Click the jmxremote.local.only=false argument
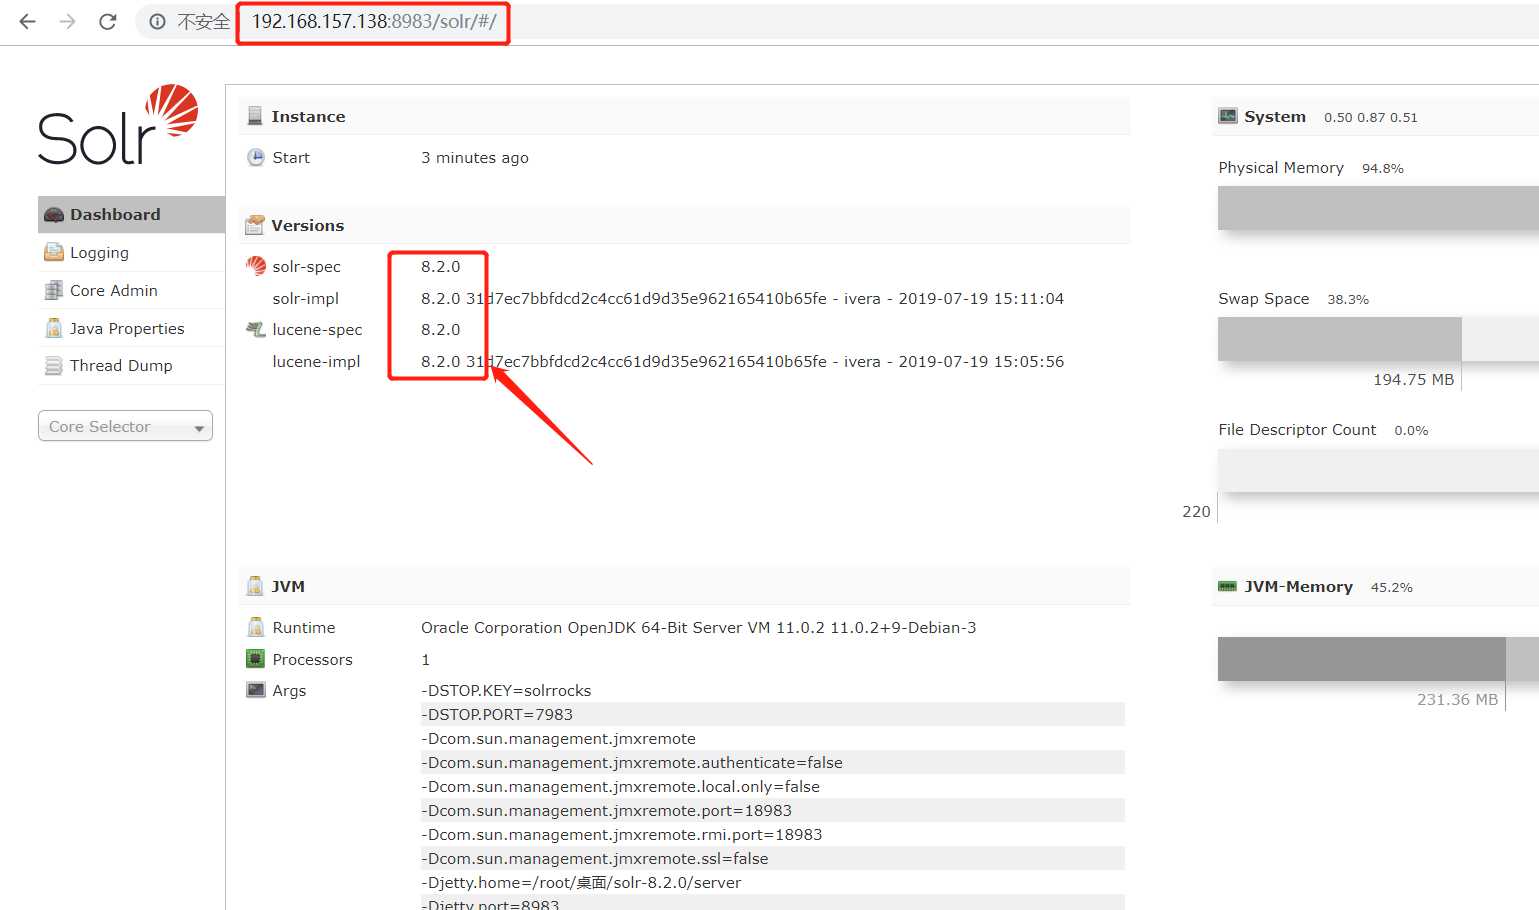Viewport: 1539px width, 910px height. pos(620,786)
